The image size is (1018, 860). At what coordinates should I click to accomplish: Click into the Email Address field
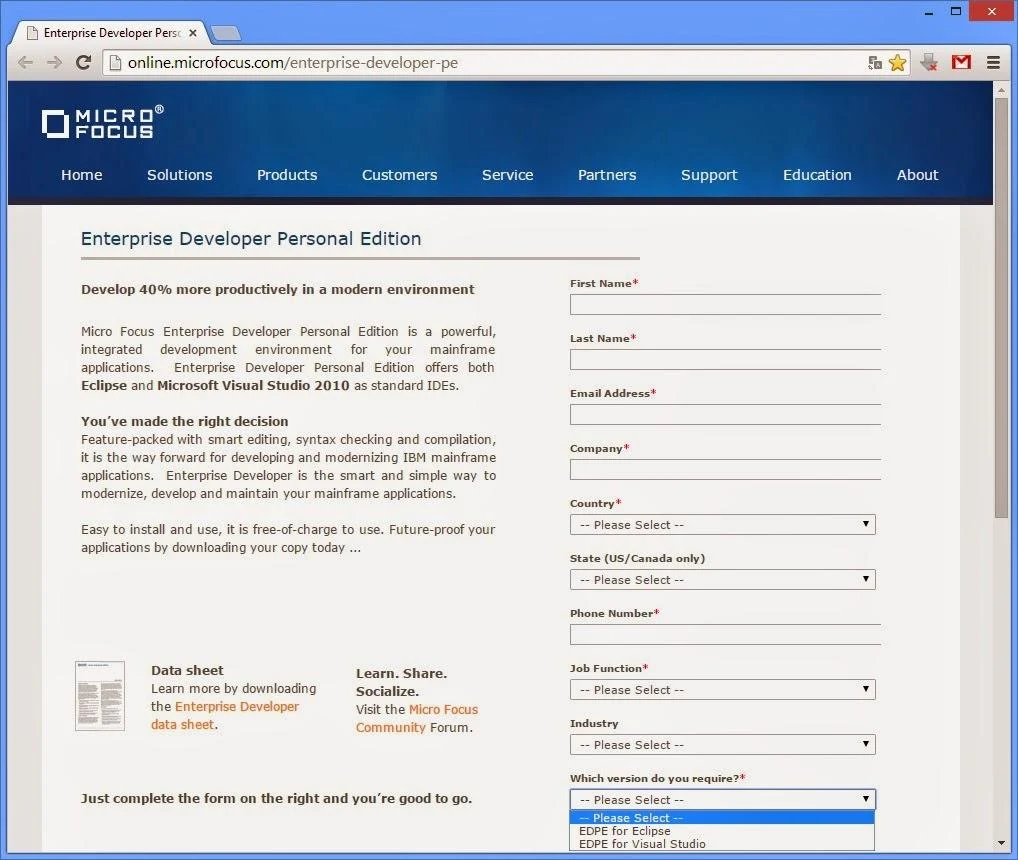725,415
